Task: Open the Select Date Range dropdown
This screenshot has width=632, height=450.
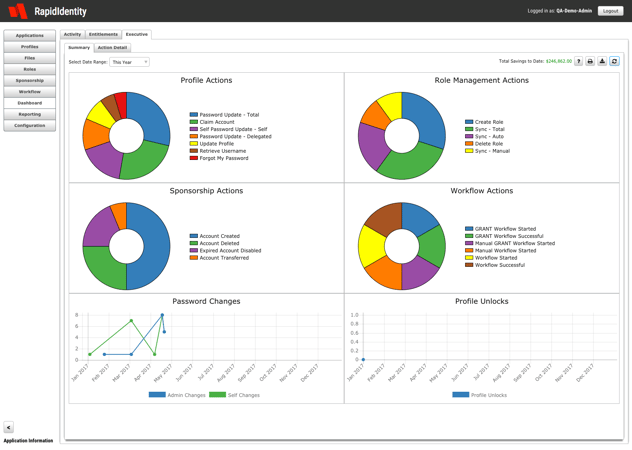Action: [x=129, y=62]
